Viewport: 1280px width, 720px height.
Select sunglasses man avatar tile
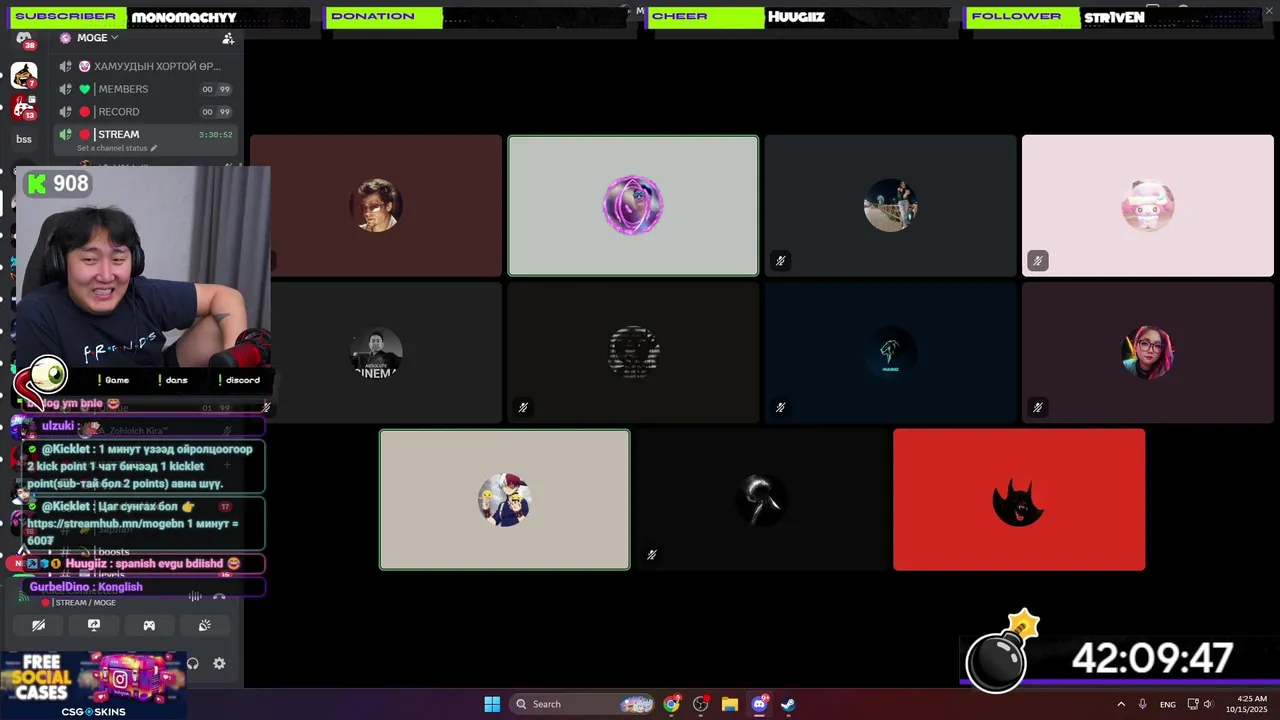click(x=376, y=205)
